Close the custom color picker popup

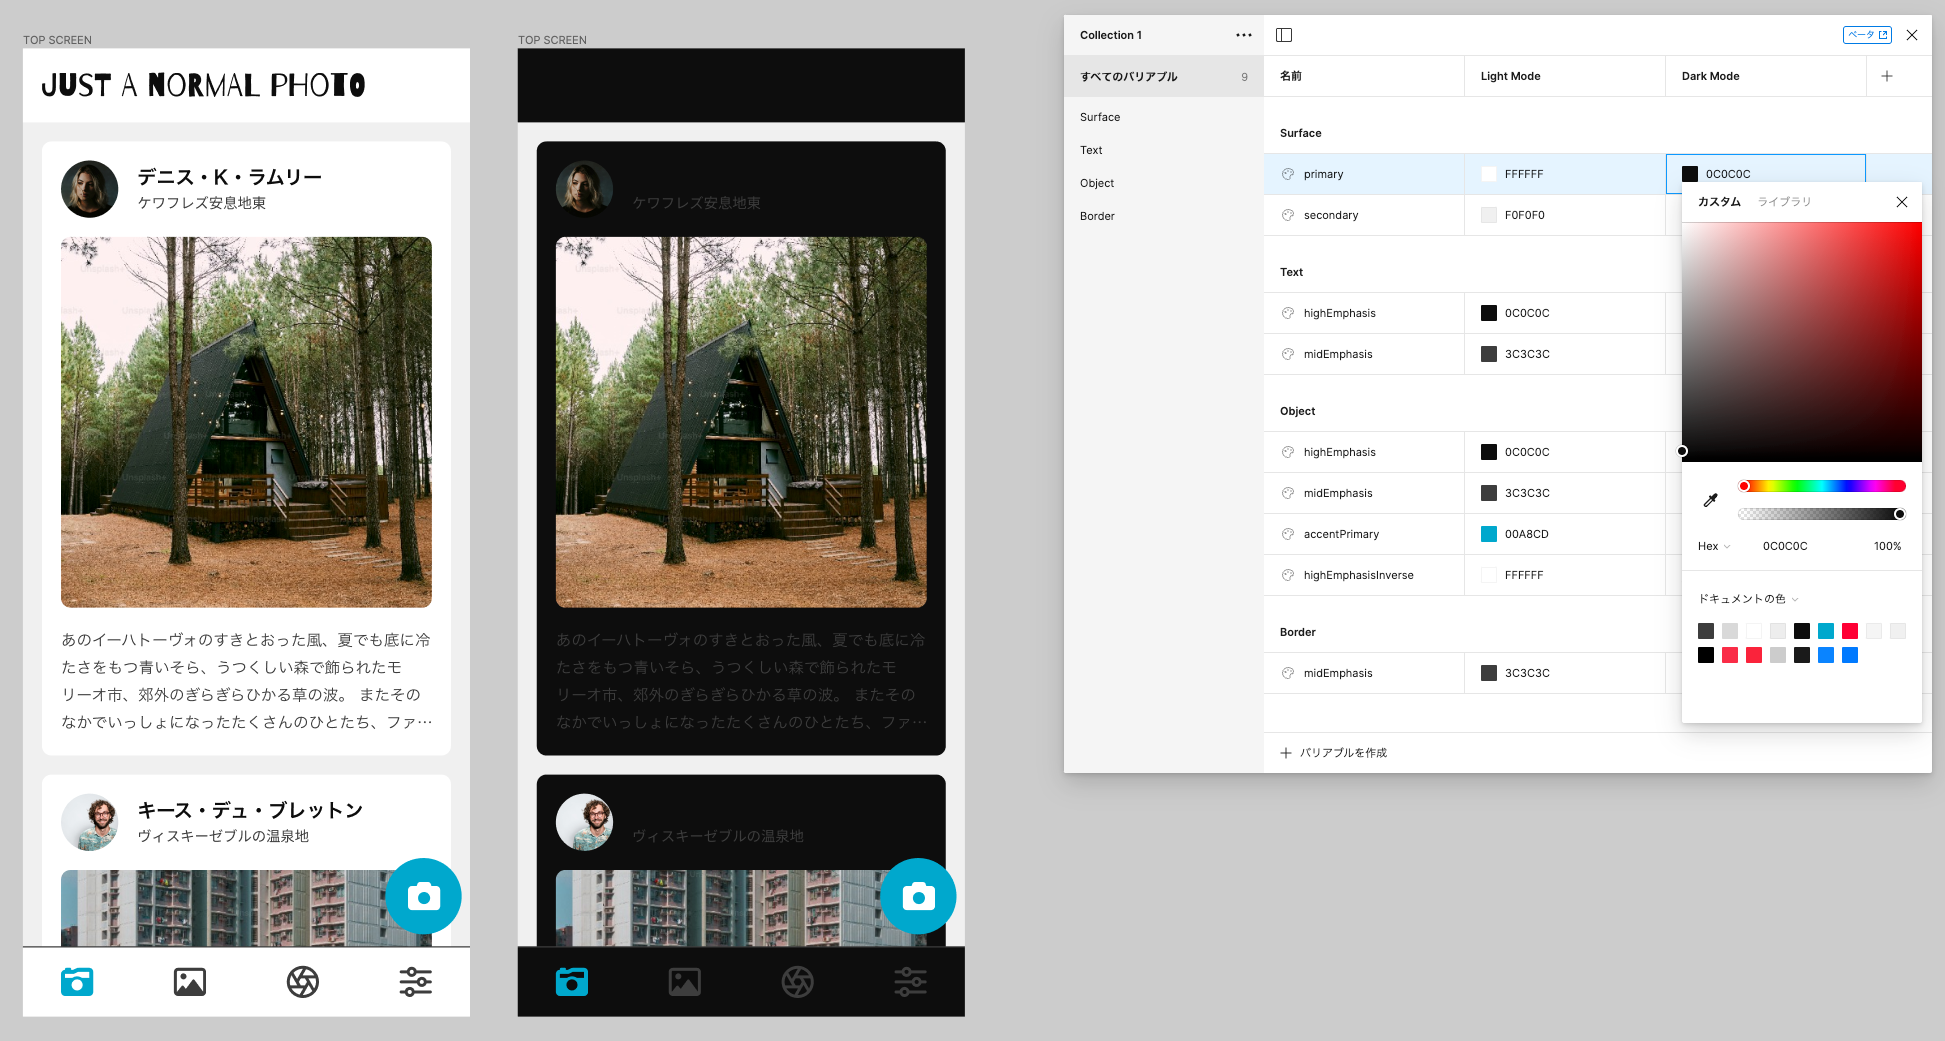(1902, 202)
